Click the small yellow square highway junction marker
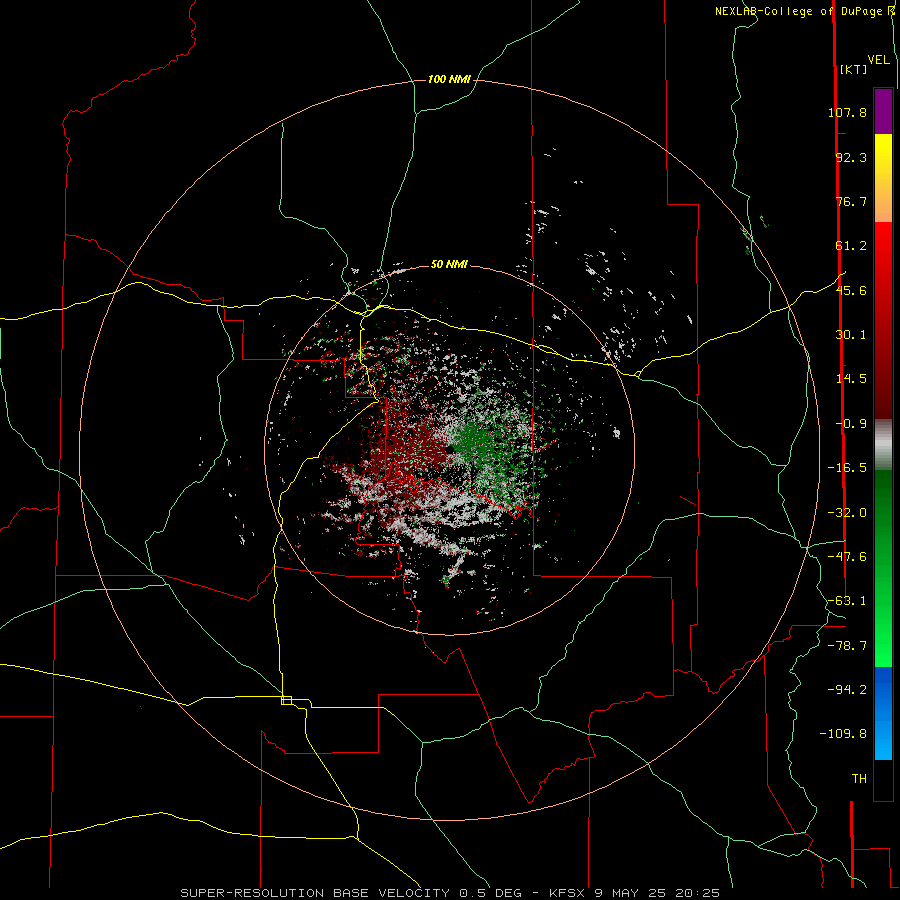The width and height of the screenshot is (900, 900). tap(286, 700)
